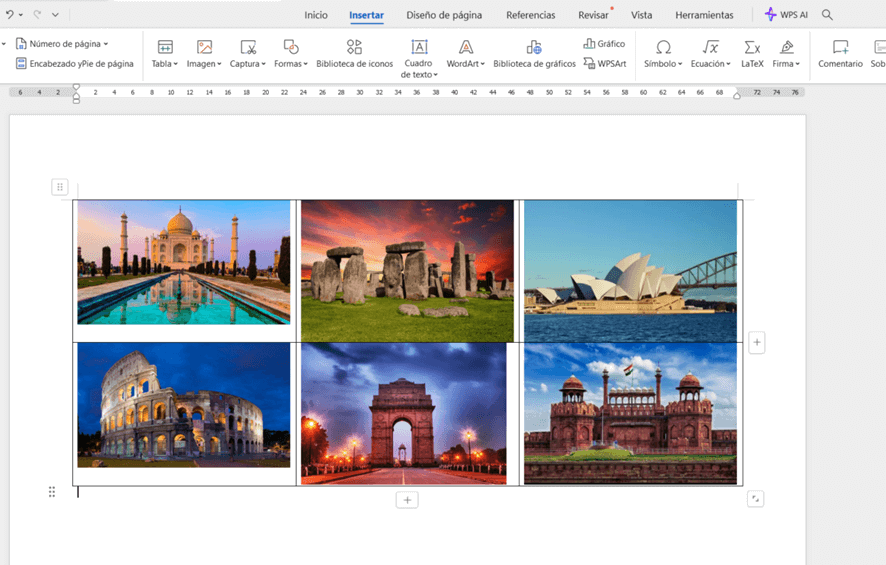Expand the Formas dropdown menu

(x=290, y=63)
